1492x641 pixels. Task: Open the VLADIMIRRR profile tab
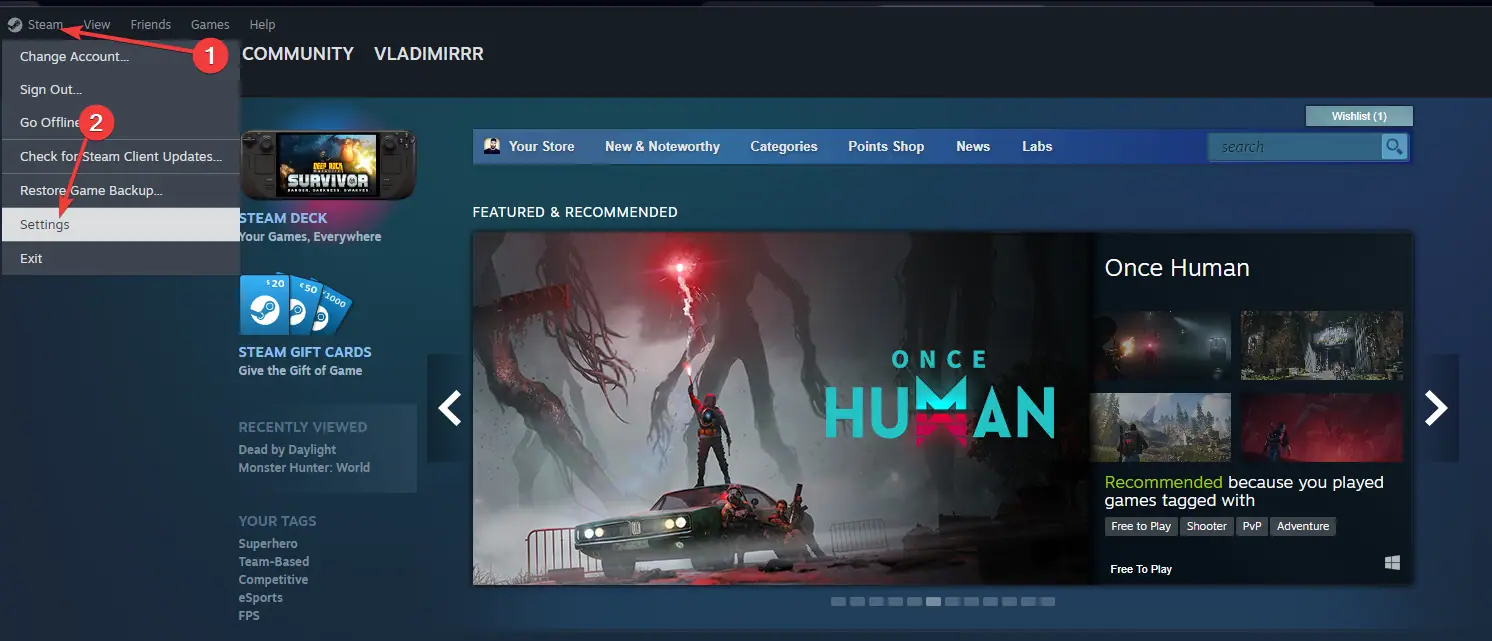(429, 54)
